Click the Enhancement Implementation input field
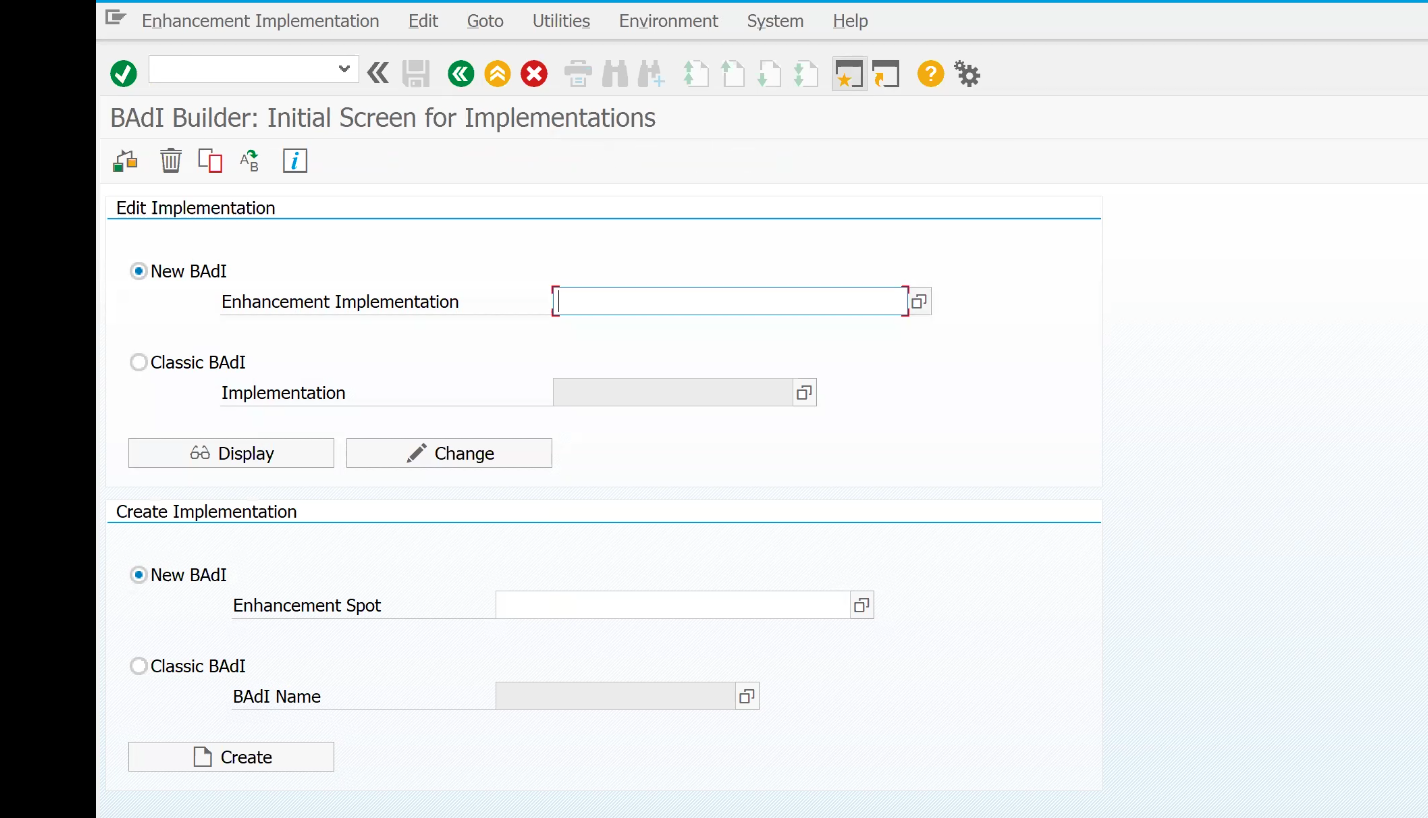Screen dimensions: 1428x818 pyautogui.click(x=730, y=301)
